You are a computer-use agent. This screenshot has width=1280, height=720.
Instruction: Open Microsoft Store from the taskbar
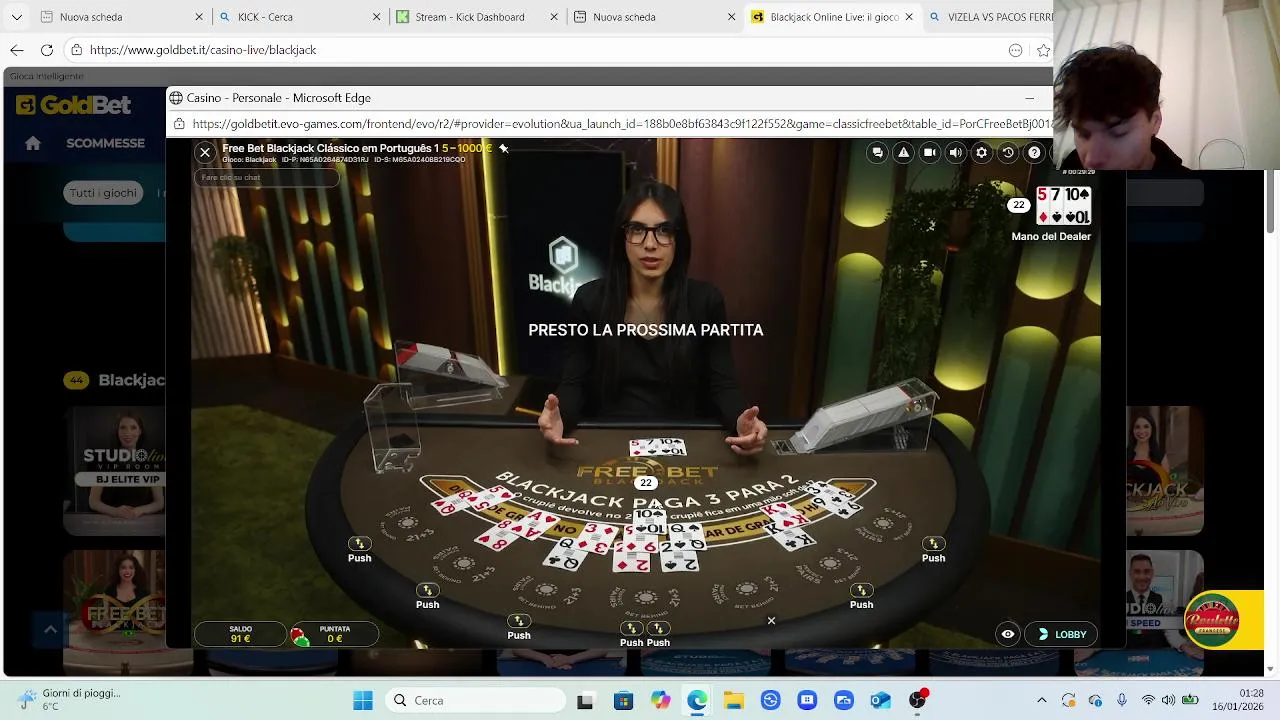623,700
